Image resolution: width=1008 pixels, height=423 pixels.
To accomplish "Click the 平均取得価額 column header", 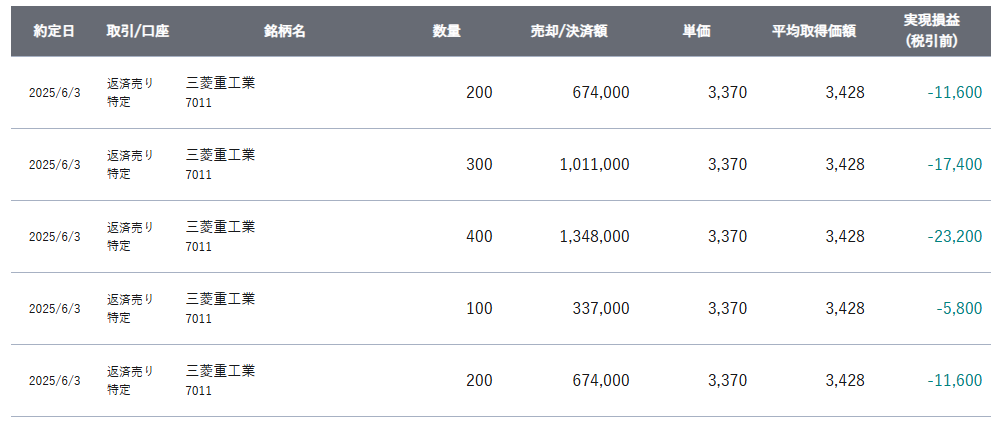I will coord(814,32).
